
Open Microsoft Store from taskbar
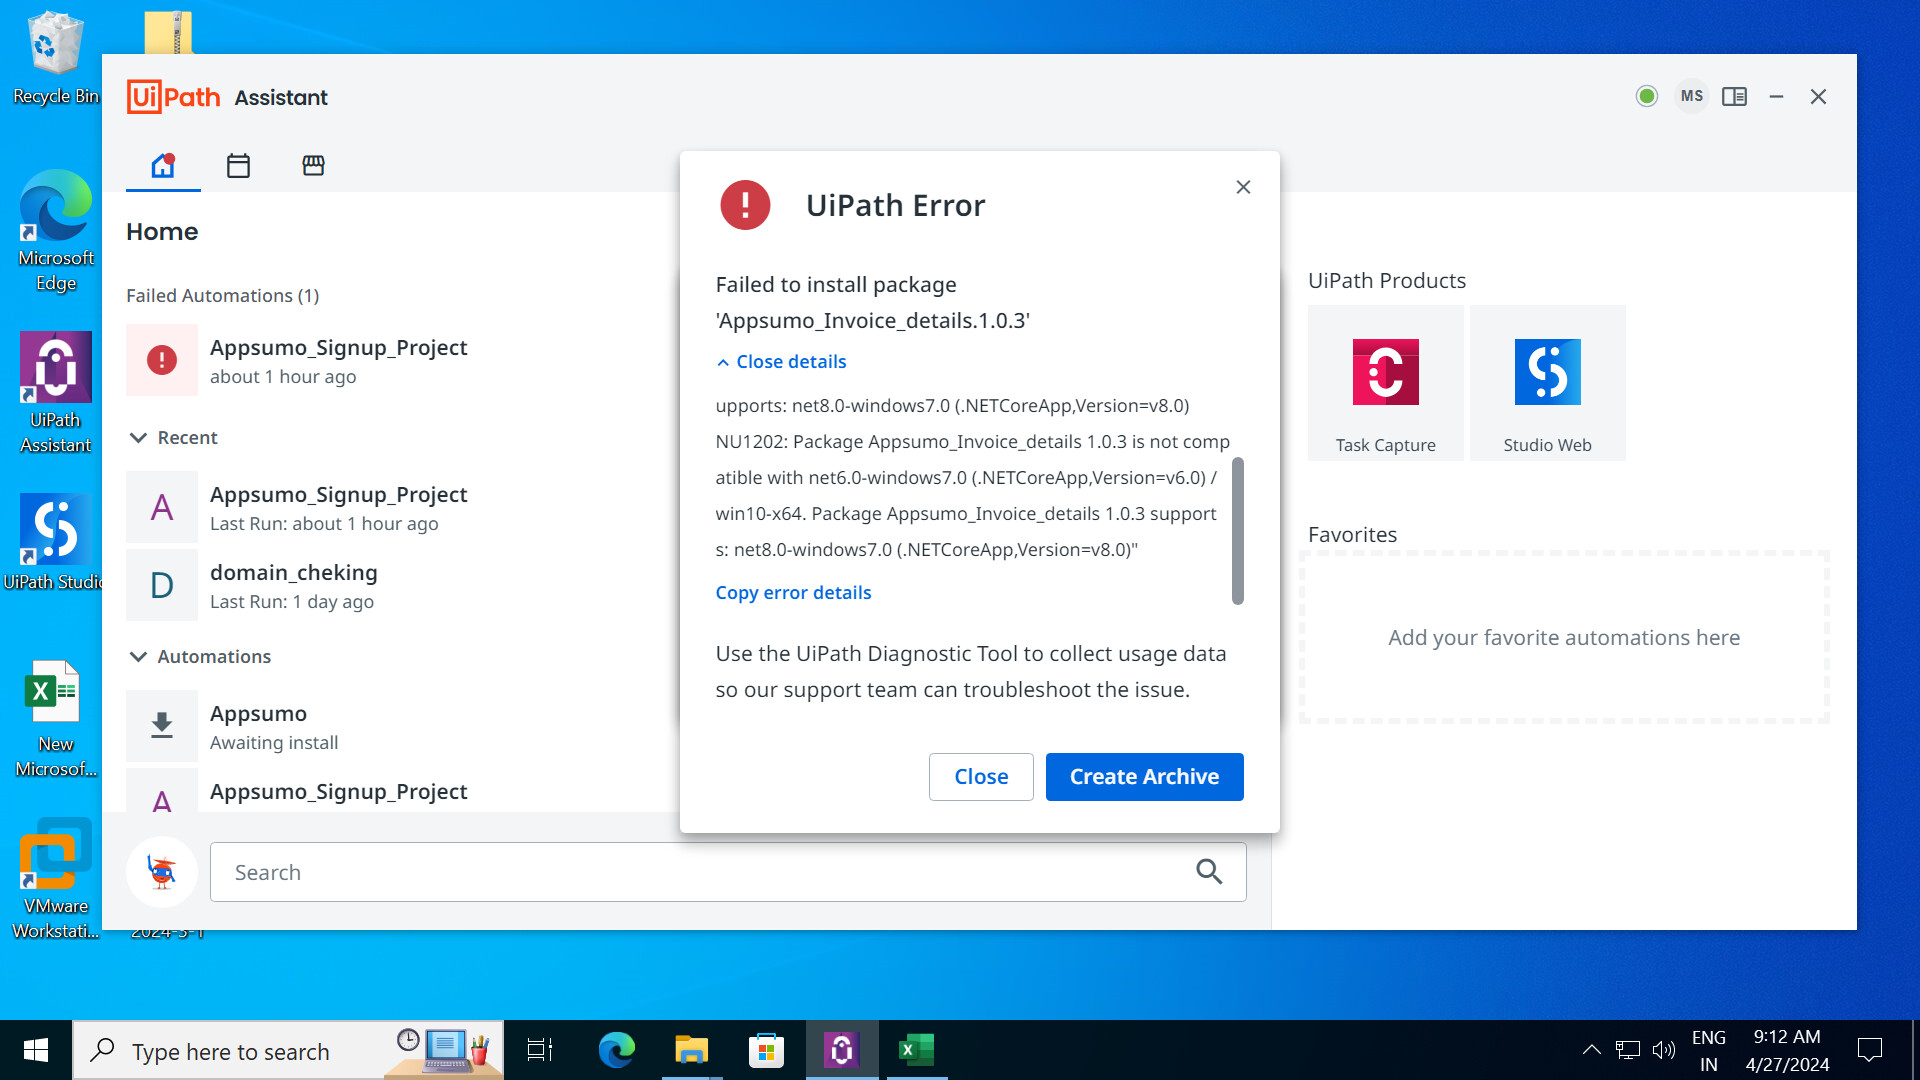766,1050
